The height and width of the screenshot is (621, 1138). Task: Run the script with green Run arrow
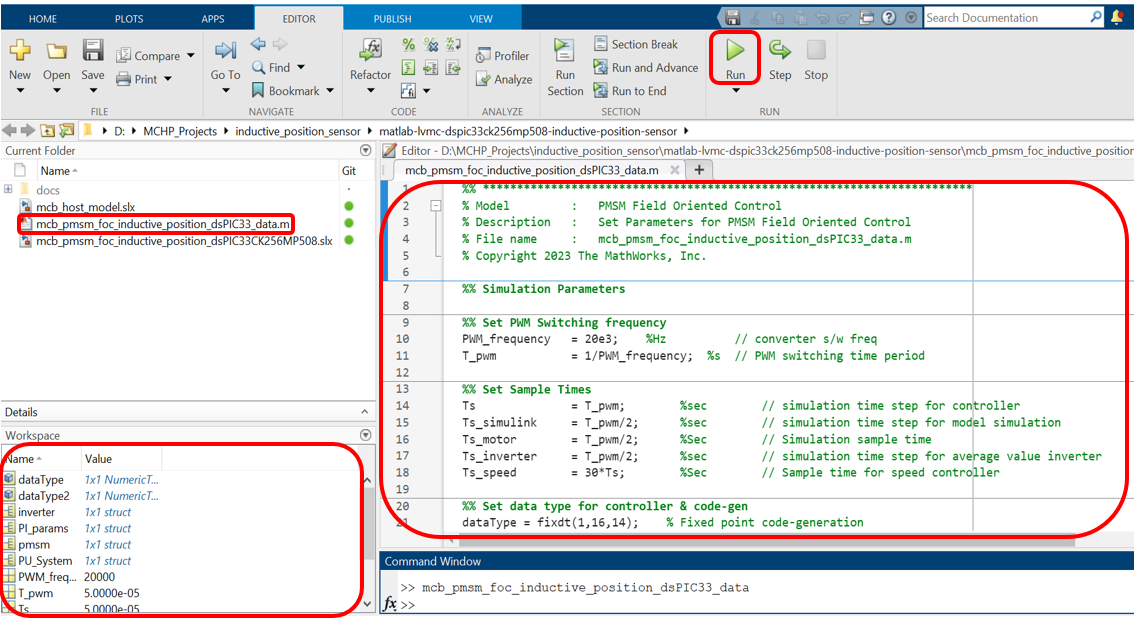coord(735,50)
